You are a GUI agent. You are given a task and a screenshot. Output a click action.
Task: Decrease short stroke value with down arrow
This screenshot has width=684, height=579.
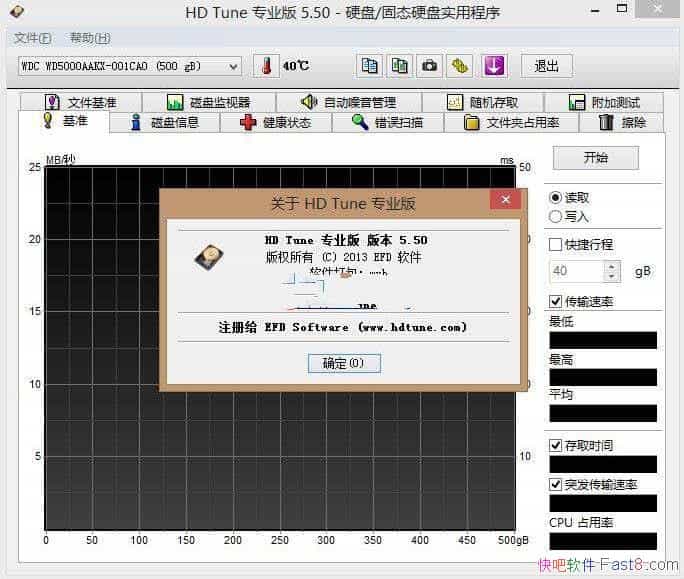coord(612,276)
